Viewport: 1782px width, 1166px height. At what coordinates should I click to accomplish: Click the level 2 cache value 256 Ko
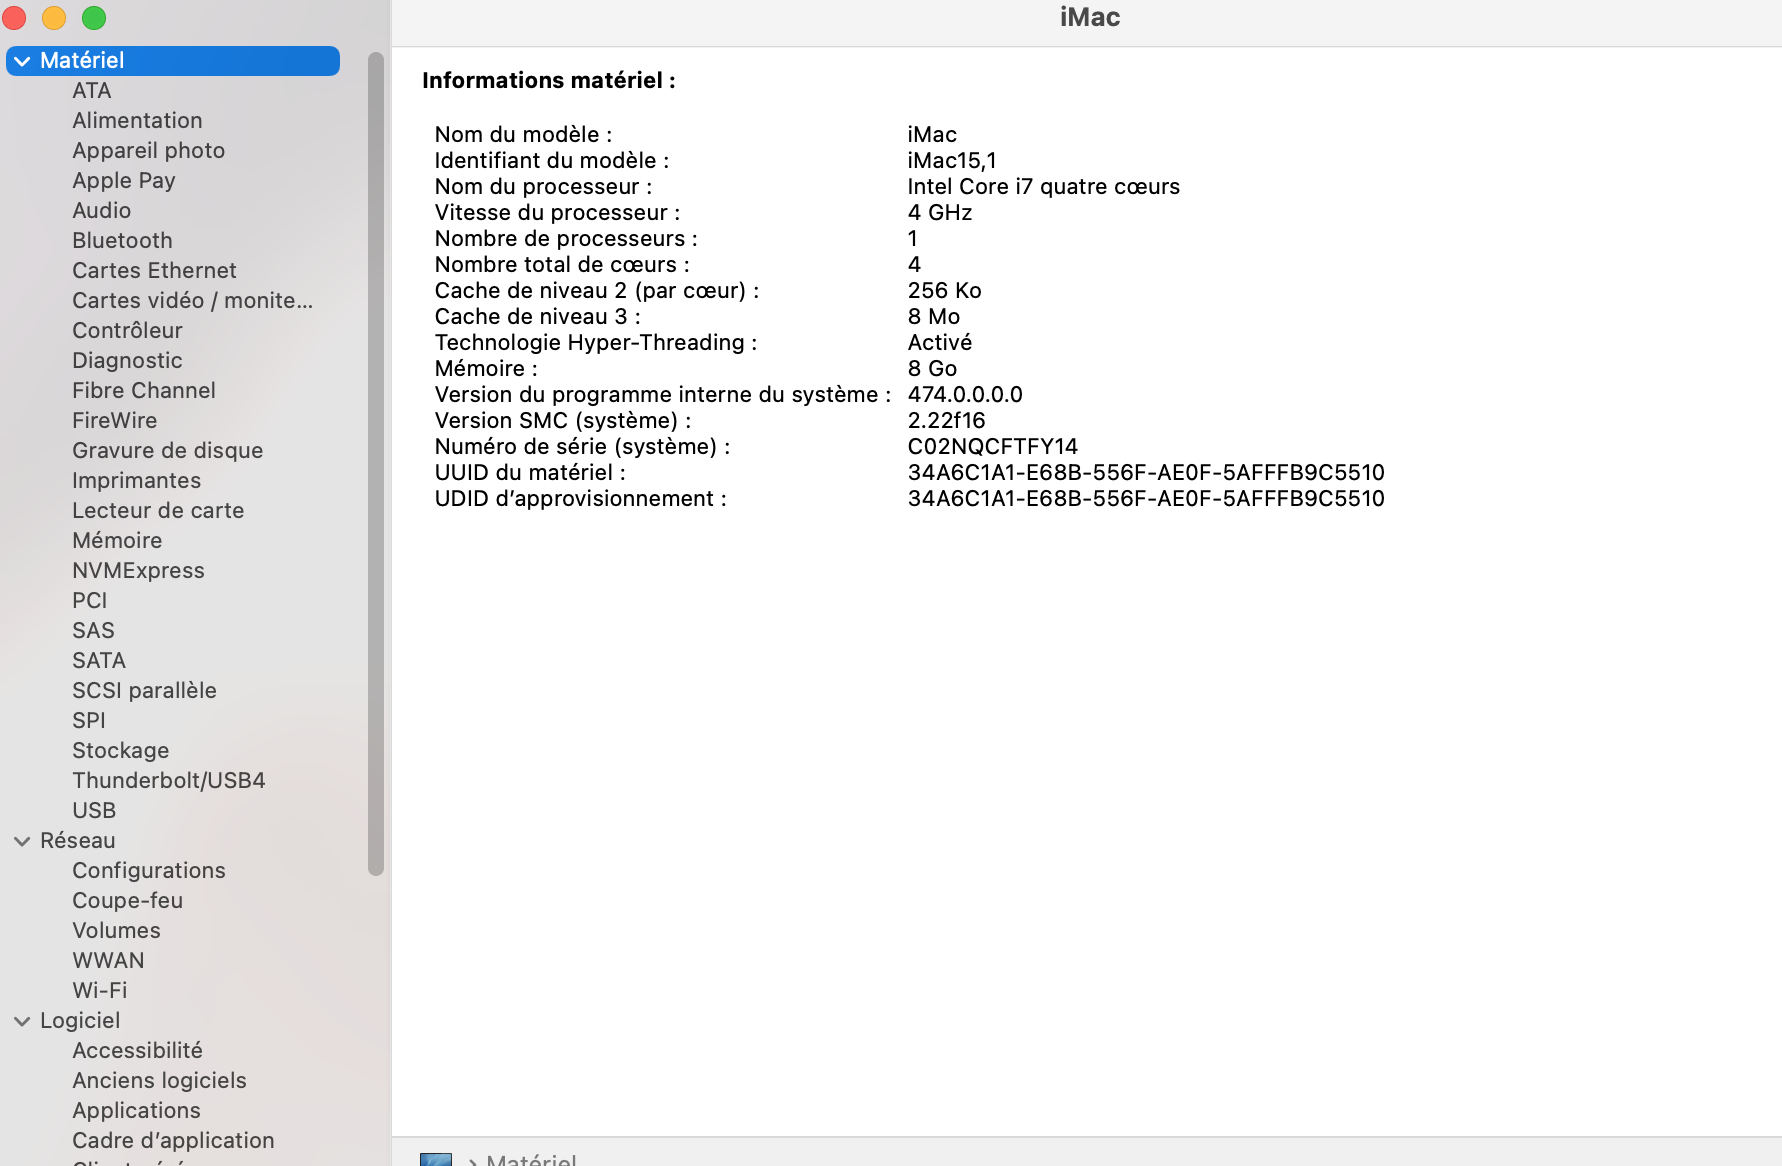click(x=944, y=291)
